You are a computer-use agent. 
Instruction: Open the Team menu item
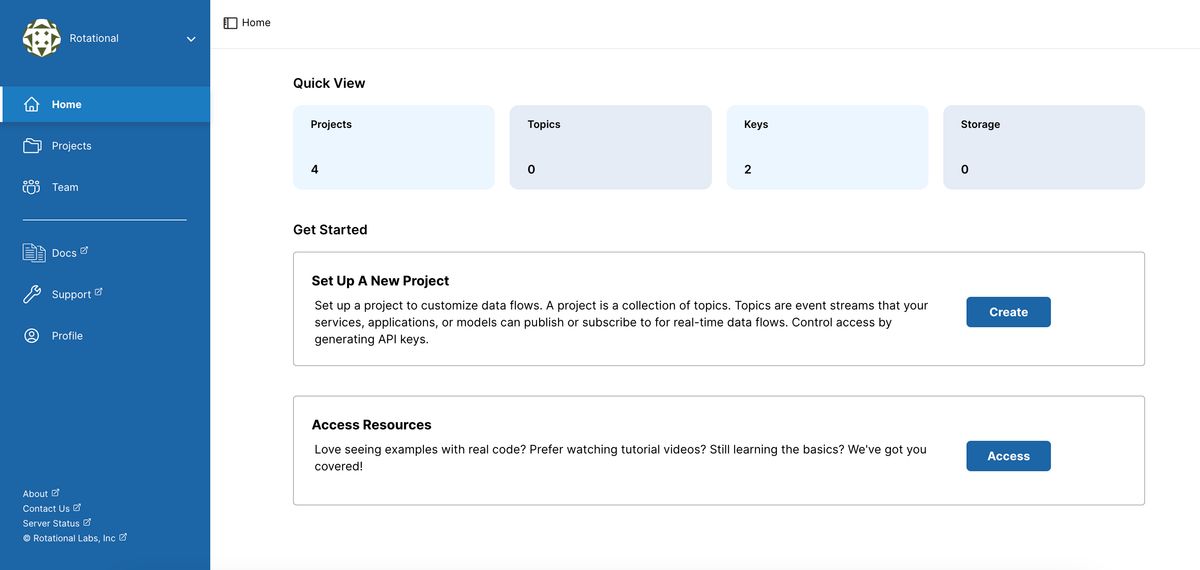click(65, 187)
